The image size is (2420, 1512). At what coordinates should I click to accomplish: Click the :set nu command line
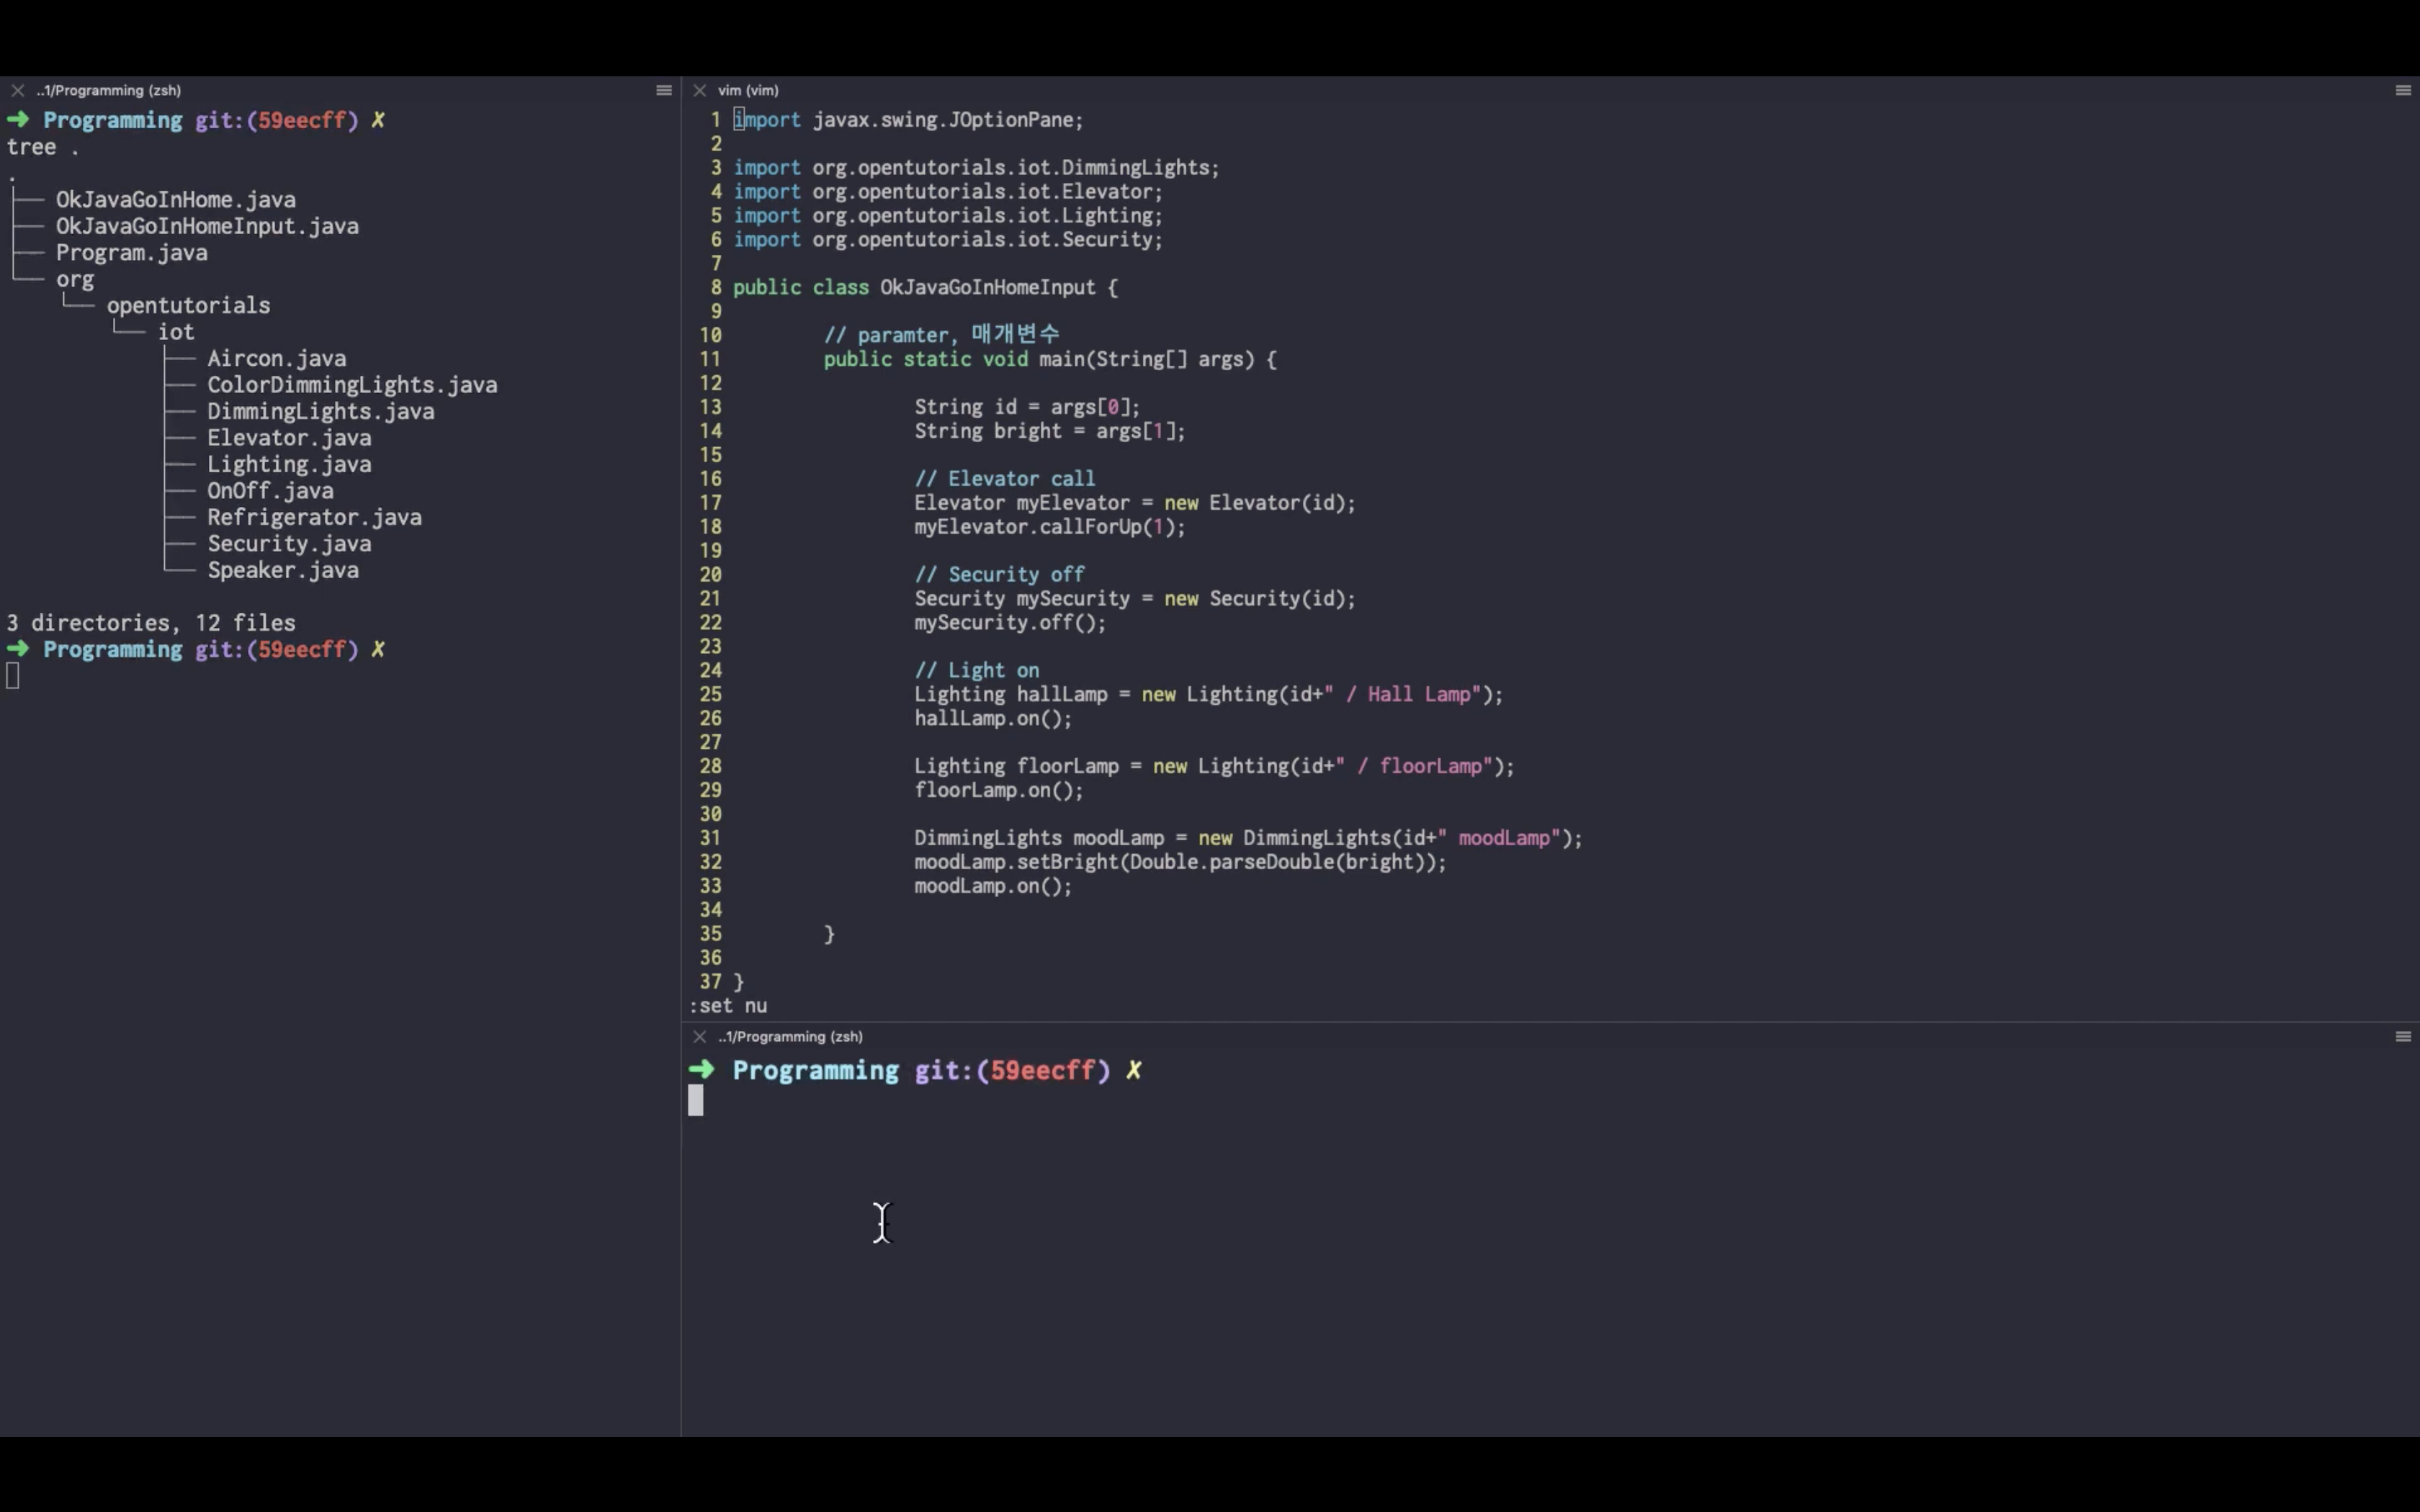click(x=728, y=1006)
